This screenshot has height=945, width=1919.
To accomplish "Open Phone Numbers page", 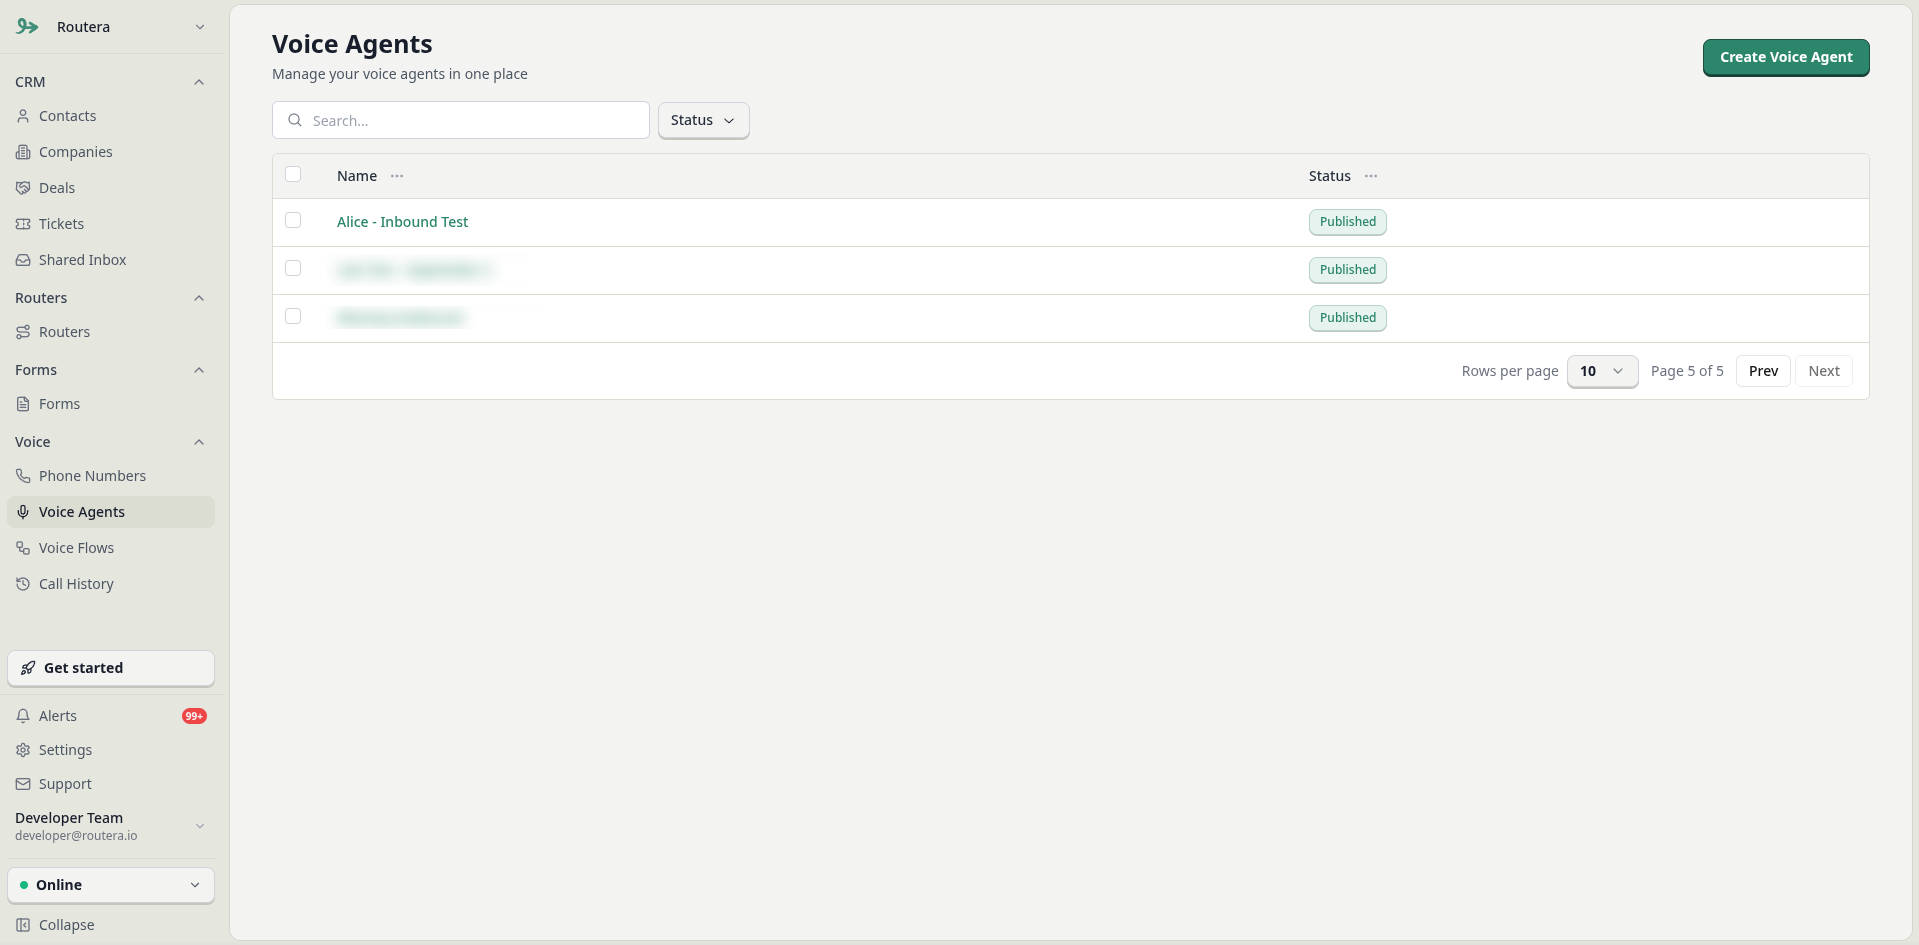I will (92, 476).
